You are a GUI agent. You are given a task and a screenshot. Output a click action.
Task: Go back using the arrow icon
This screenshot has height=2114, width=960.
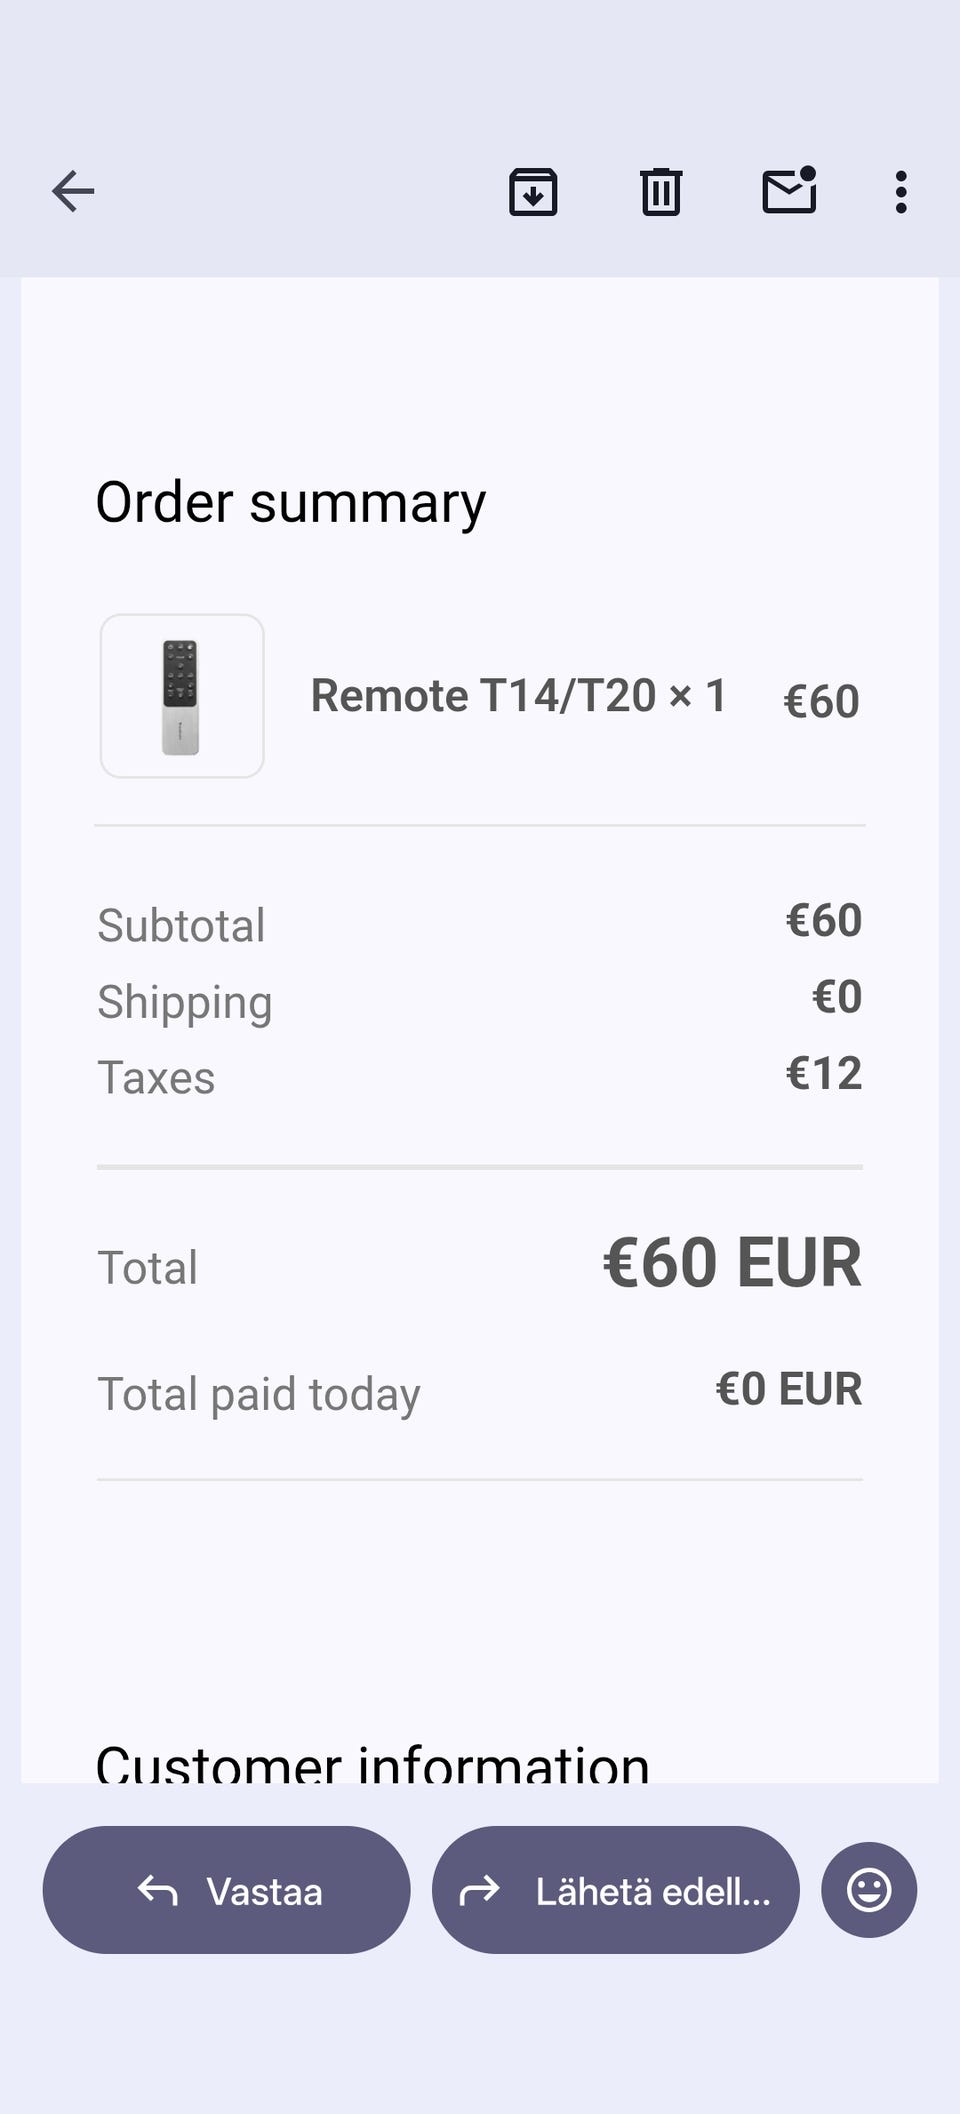click(73, 191)
